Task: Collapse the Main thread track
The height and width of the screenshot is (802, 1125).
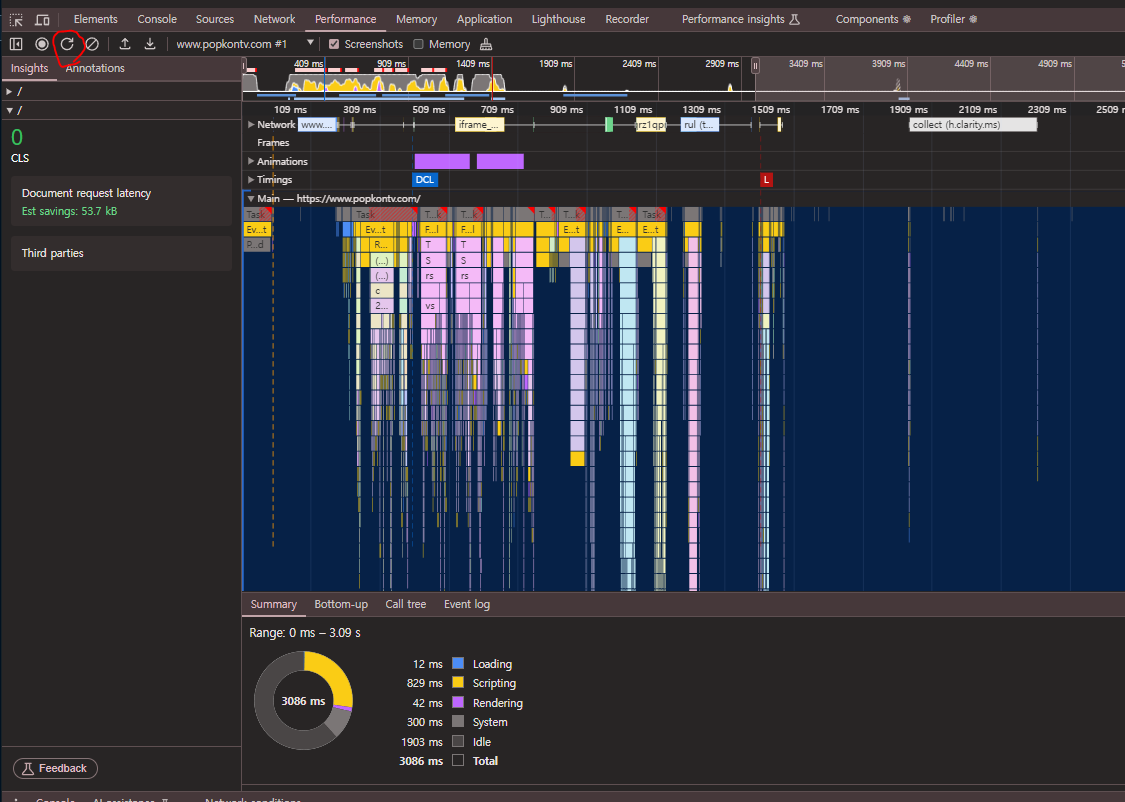Action: [251, 199]
